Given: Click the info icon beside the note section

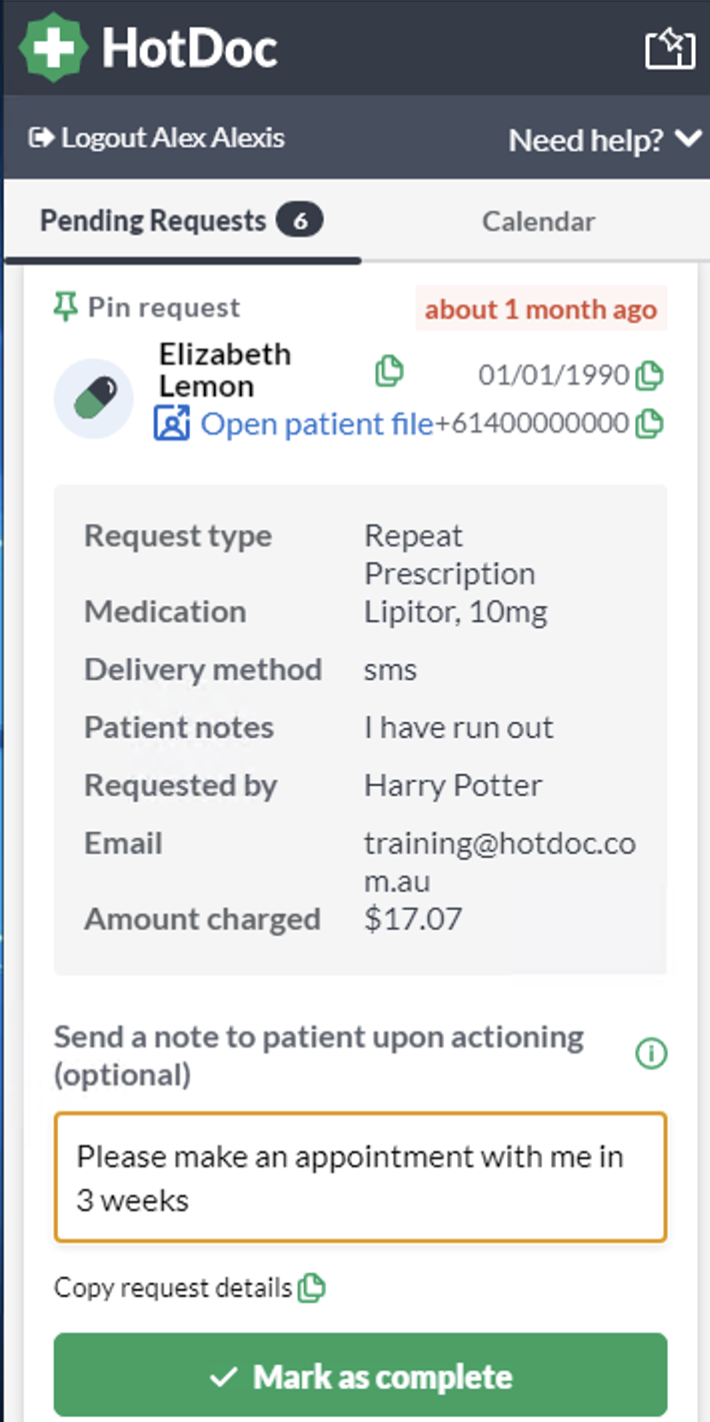Looking at the screenshot, I should [650, 1054].
